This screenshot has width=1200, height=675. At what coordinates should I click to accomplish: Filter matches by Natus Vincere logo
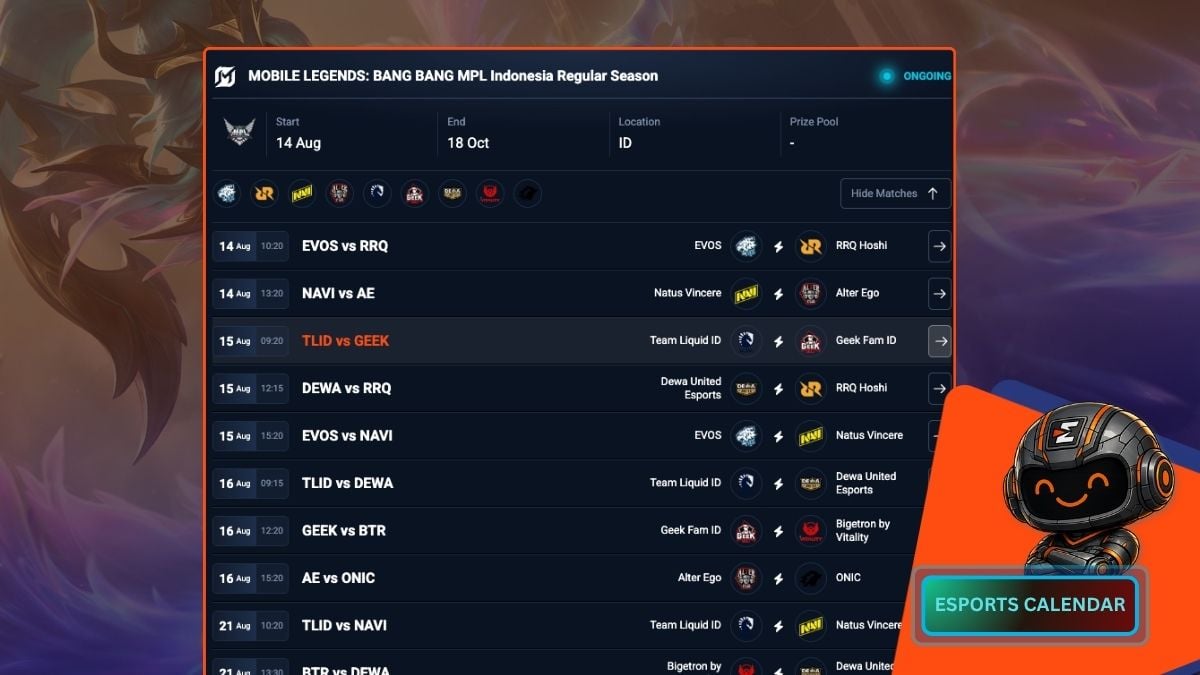click(302, 193)
